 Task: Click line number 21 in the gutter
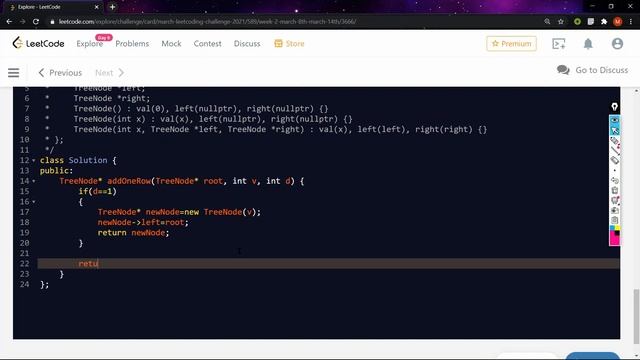pos(24,253)
